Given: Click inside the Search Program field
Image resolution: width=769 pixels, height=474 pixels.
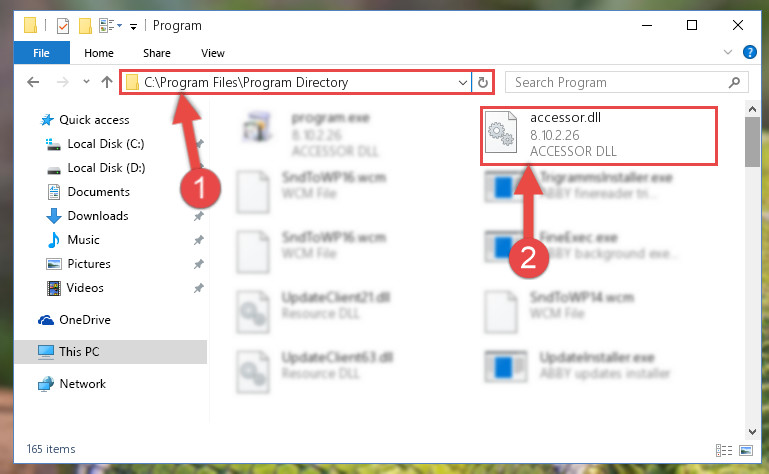Looking at the screenshot, I should pyautogui.click(x=618, y=82).
